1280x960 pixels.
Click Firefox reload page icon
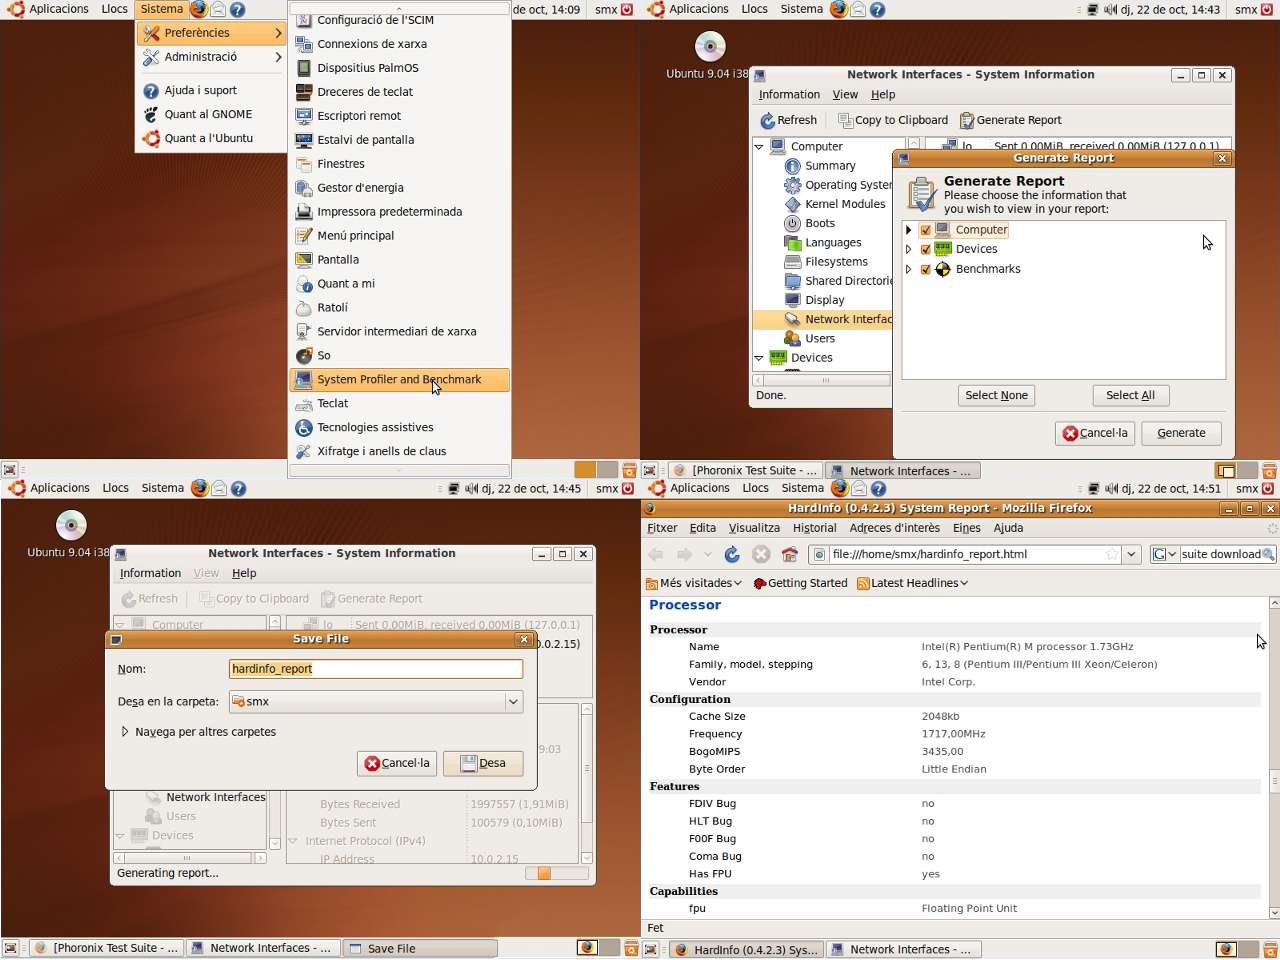[732, 554]
